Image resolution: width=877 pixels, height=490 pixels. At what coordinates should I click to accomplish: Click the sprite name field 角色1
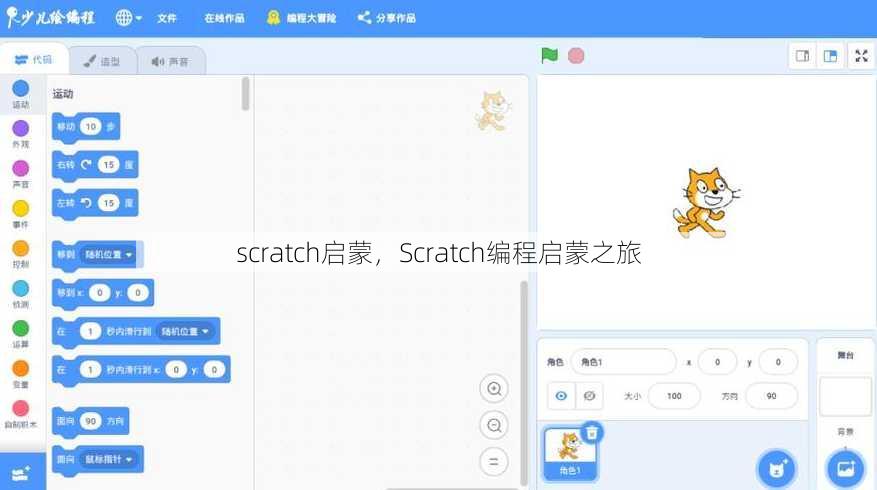[x=623, y=362]
